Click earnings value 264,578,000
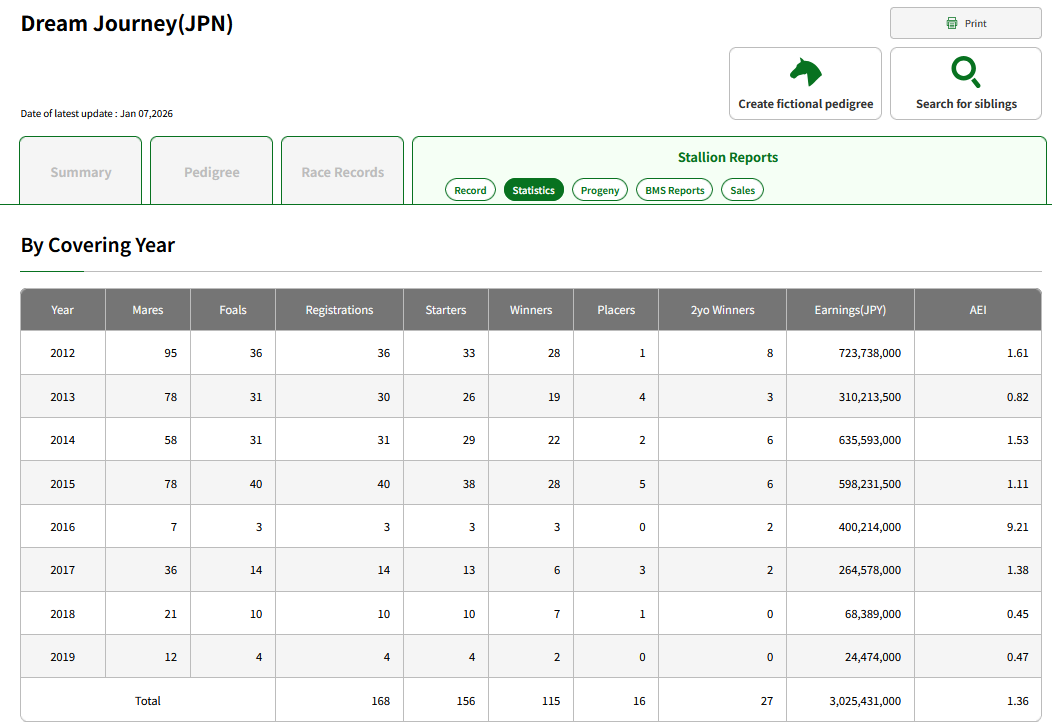 click(x=870, y=570)
